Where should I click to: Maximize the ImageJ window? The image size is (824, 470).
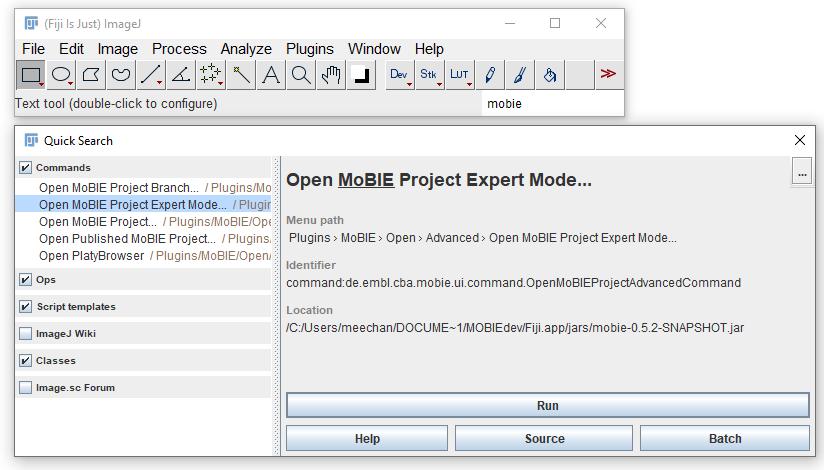(x=555, y=23)
